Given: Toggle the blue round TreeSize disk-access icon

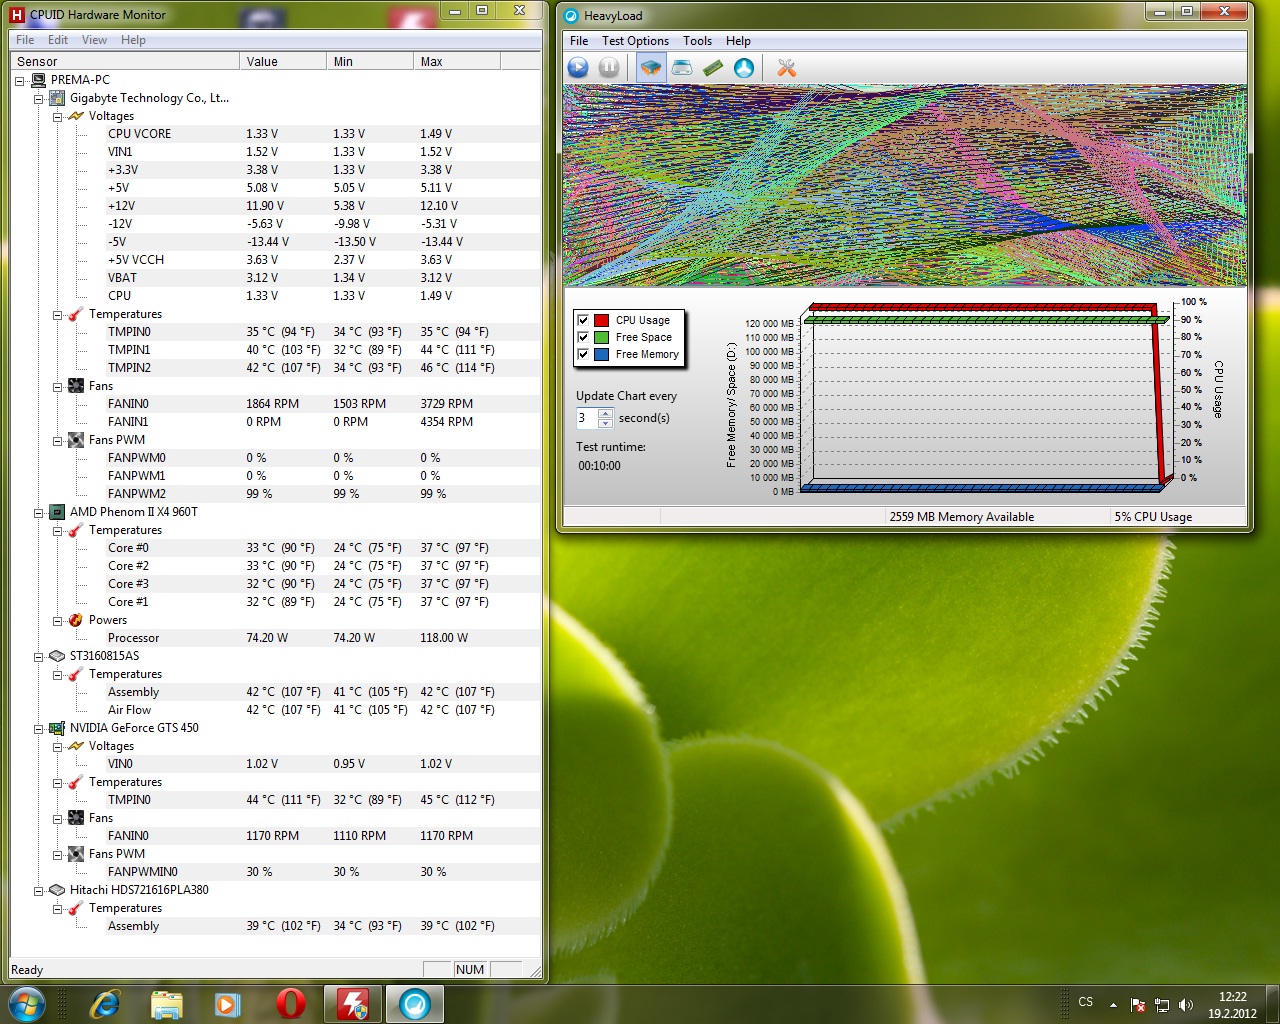Looking at the screenshot, I should pos(744,67).
